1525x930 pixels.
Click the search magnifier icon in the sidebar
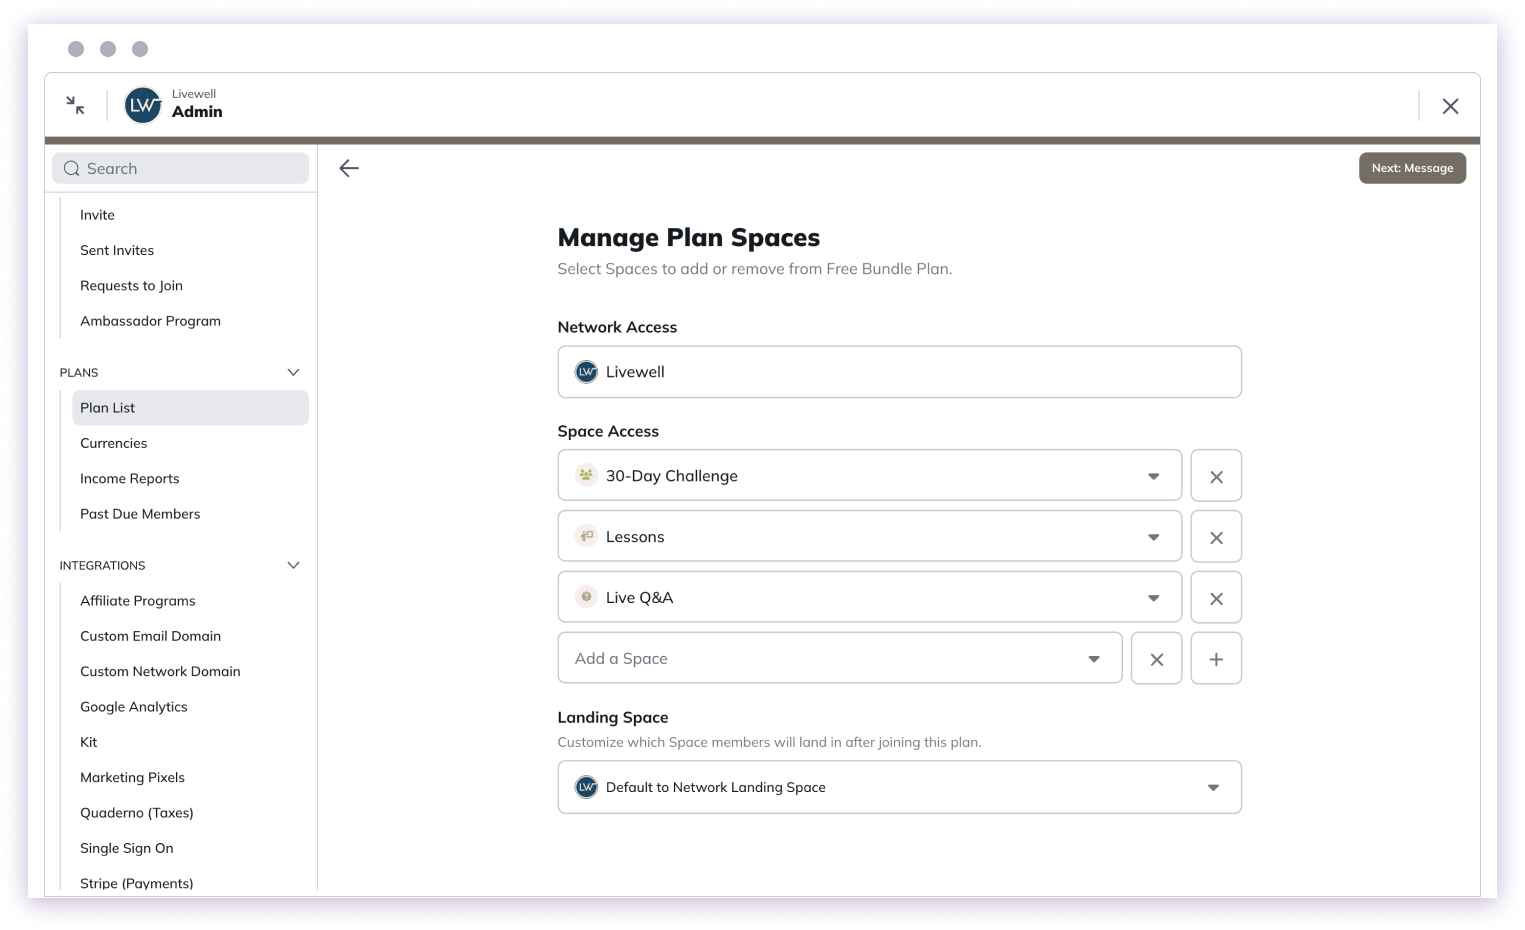[71, 168]
